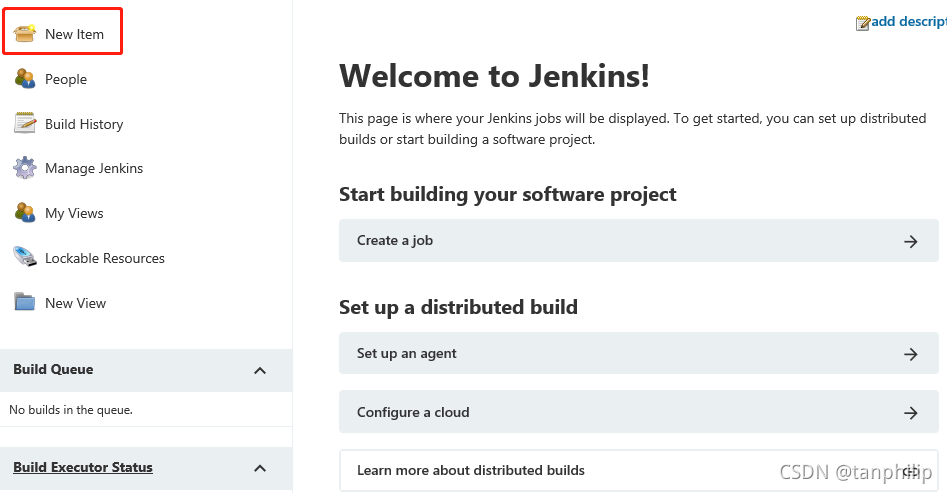Click the arrow on Configure a cloud
This screenshot has width=947, height=493.
[x=911, y=413]
